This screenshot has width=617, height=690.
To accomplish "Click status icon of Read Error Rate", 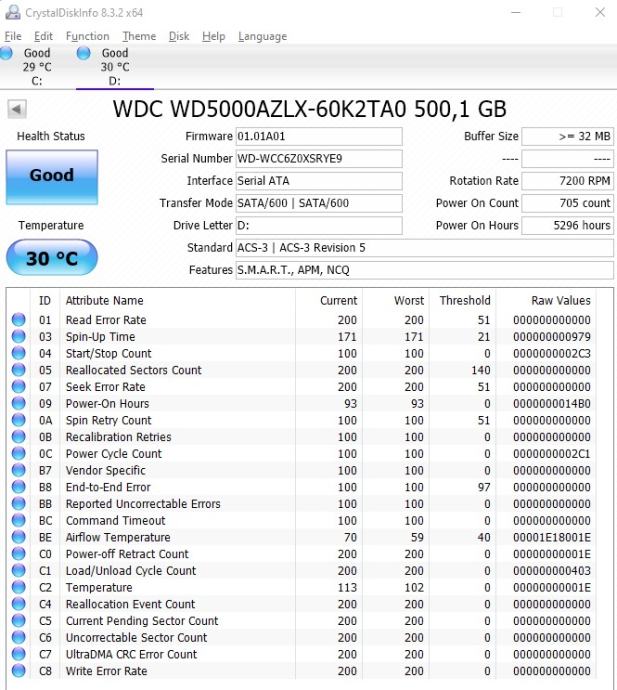I will (x=18, y=319).
